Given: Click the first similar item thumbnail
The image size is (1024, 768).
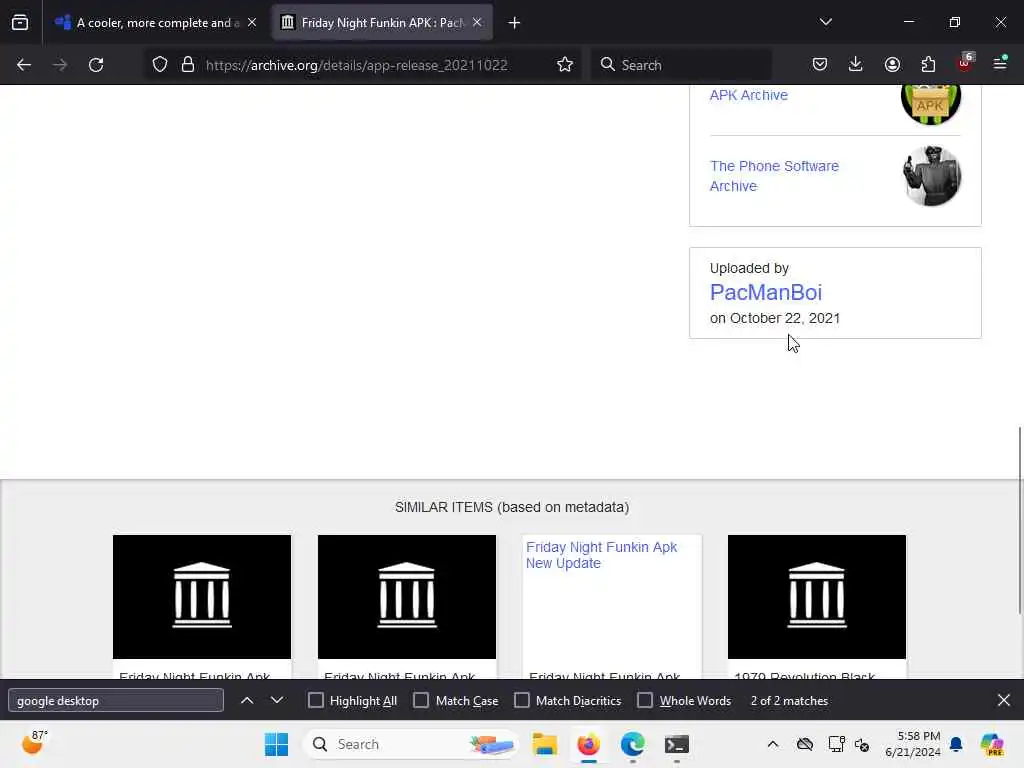Looking at the screenshot, I should click(x=202, y=597).
